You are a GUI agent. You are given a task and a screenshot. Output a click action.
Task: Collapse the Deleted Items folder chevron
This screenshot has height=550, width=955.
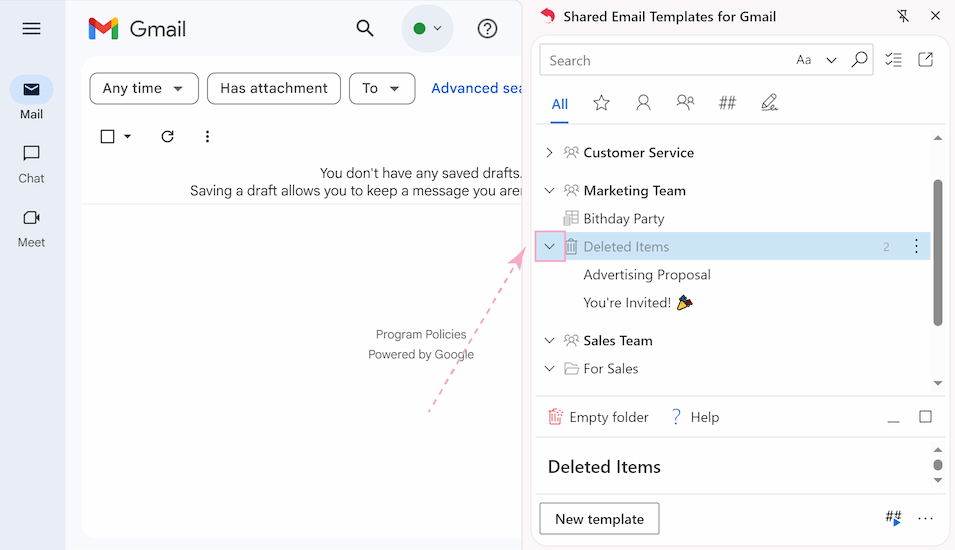pyautogui.click(x=550, y=247)
